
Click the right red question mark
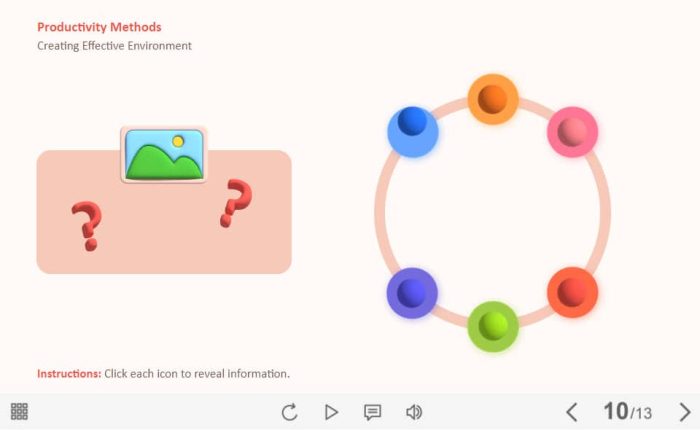[236, 203]
